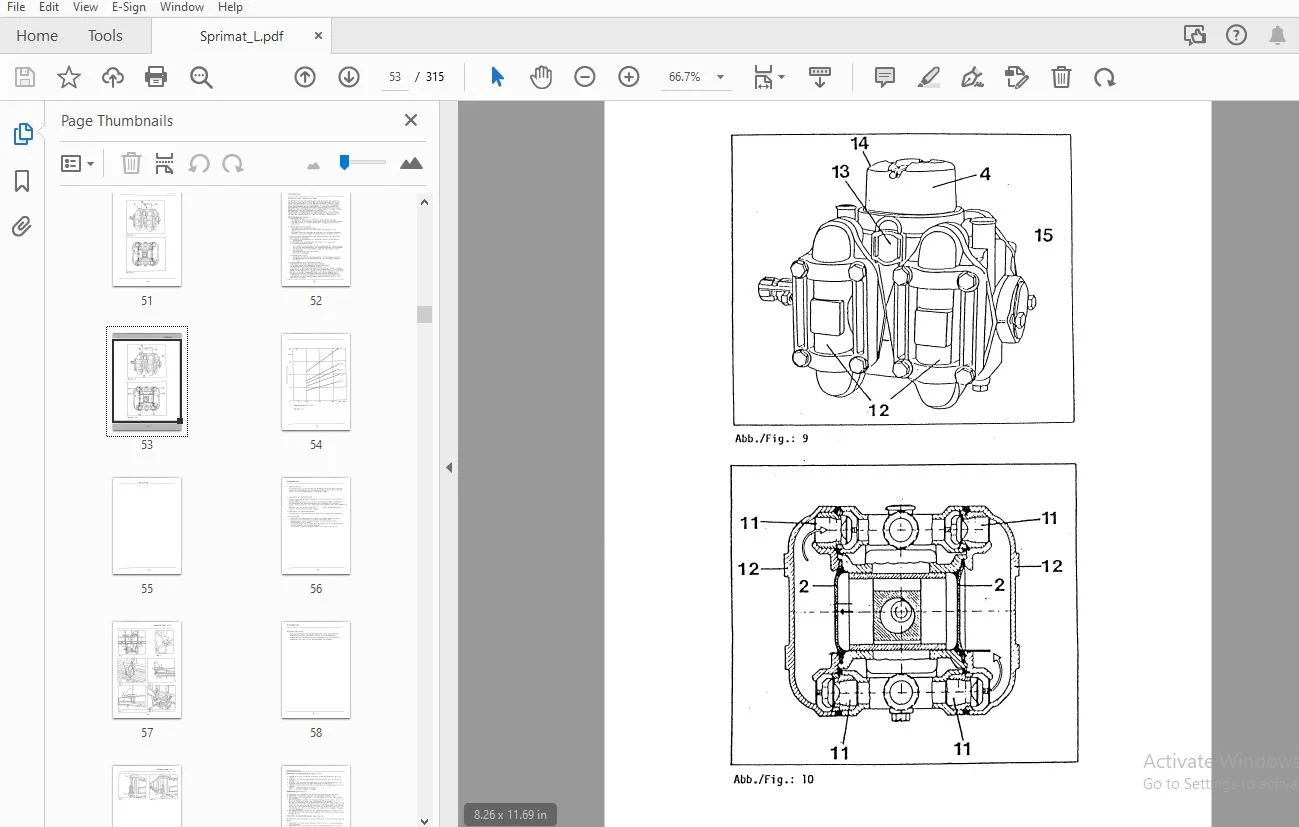This screenshot has width=1299, height=827.
Task: Open the Bookmarks side panel
Action: click(22, 181)
